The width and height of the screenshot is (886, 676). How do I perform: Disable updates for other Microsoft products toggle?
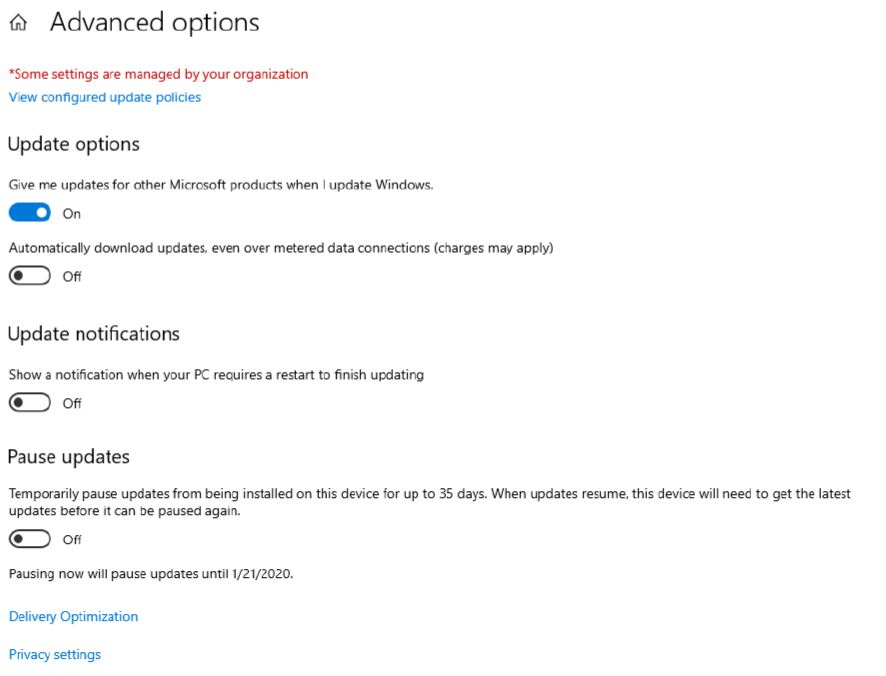(x=29, y=213)
